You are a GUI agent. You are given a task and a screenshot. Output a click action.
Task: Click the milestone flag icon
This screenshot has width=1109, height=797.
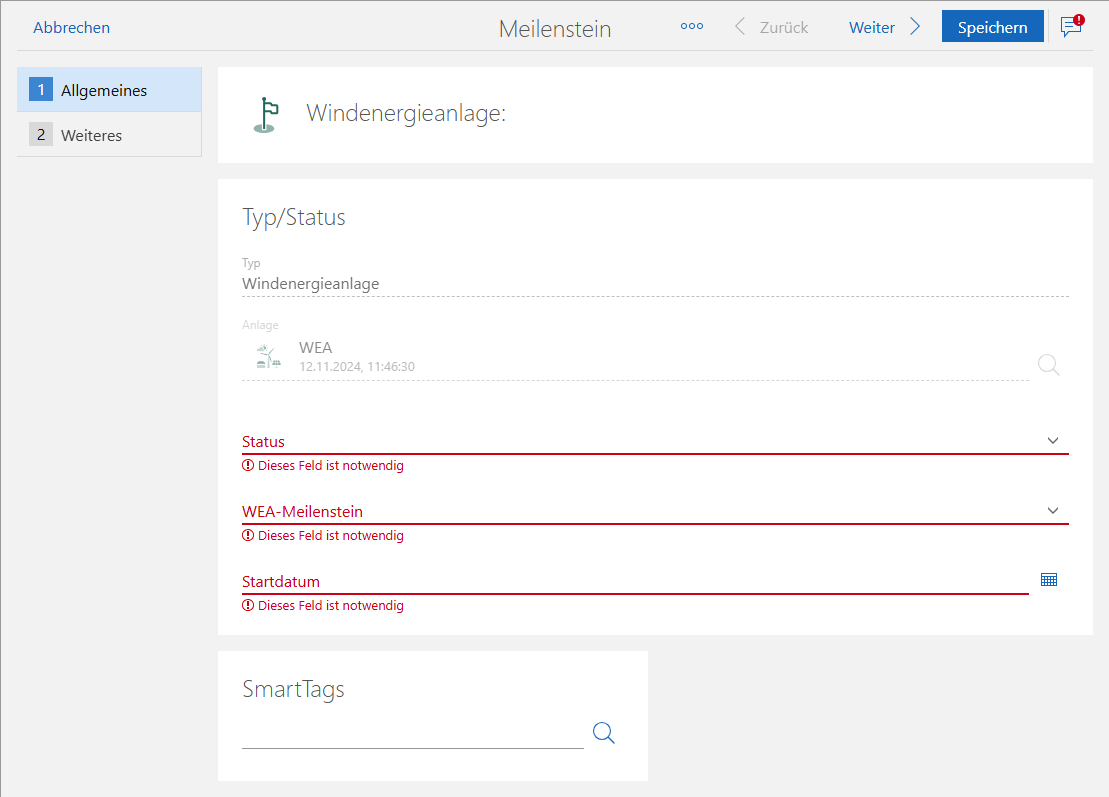[x=265, y=115]
